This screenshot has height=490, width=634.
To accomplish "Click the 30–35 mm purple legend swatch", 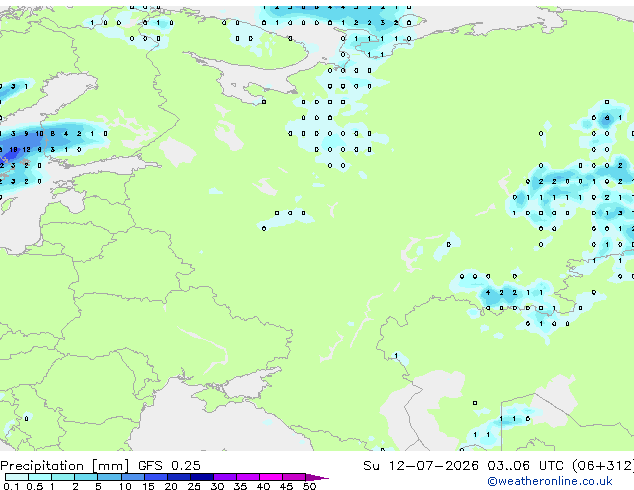I will 224,477.
